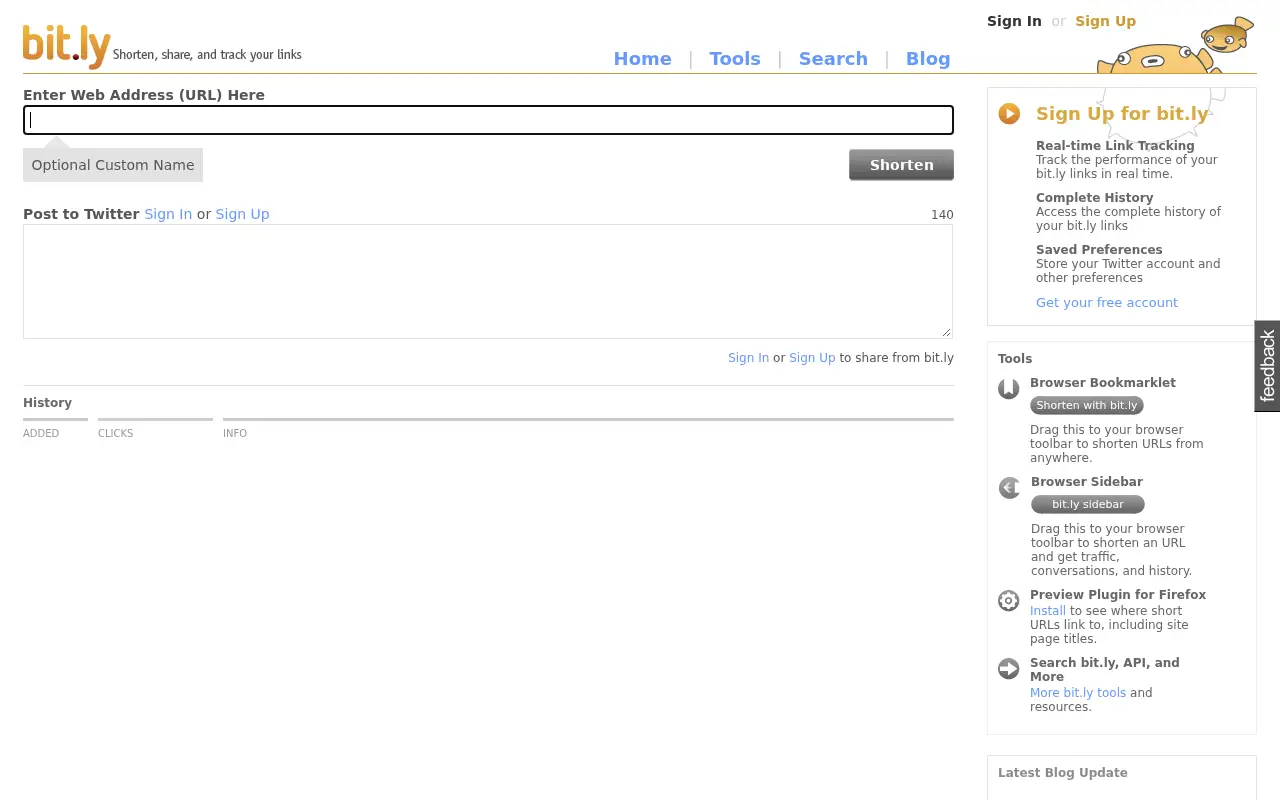The height and width of the screenshot is (800, 1280).
Task: Click the INFO column header in History
Action: (235, 433)
